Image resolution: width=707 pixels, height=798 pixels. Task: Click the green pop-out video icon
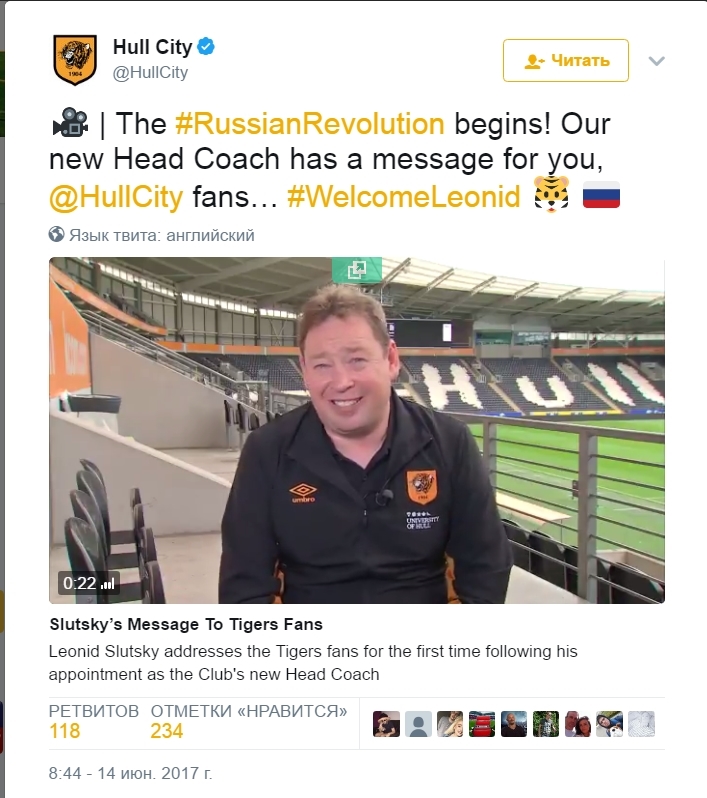click(x=357, y=270)
